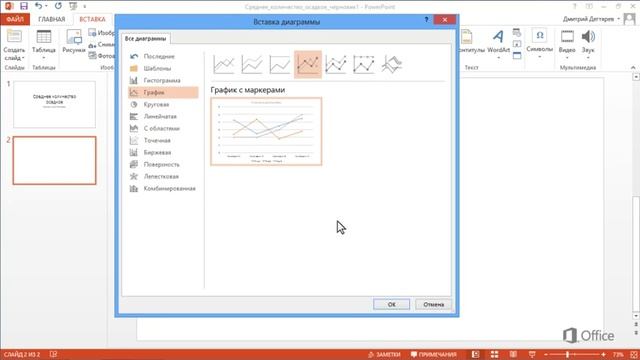
Task: Select slide 1 thumbnail
Action: (x=54, y=104)
